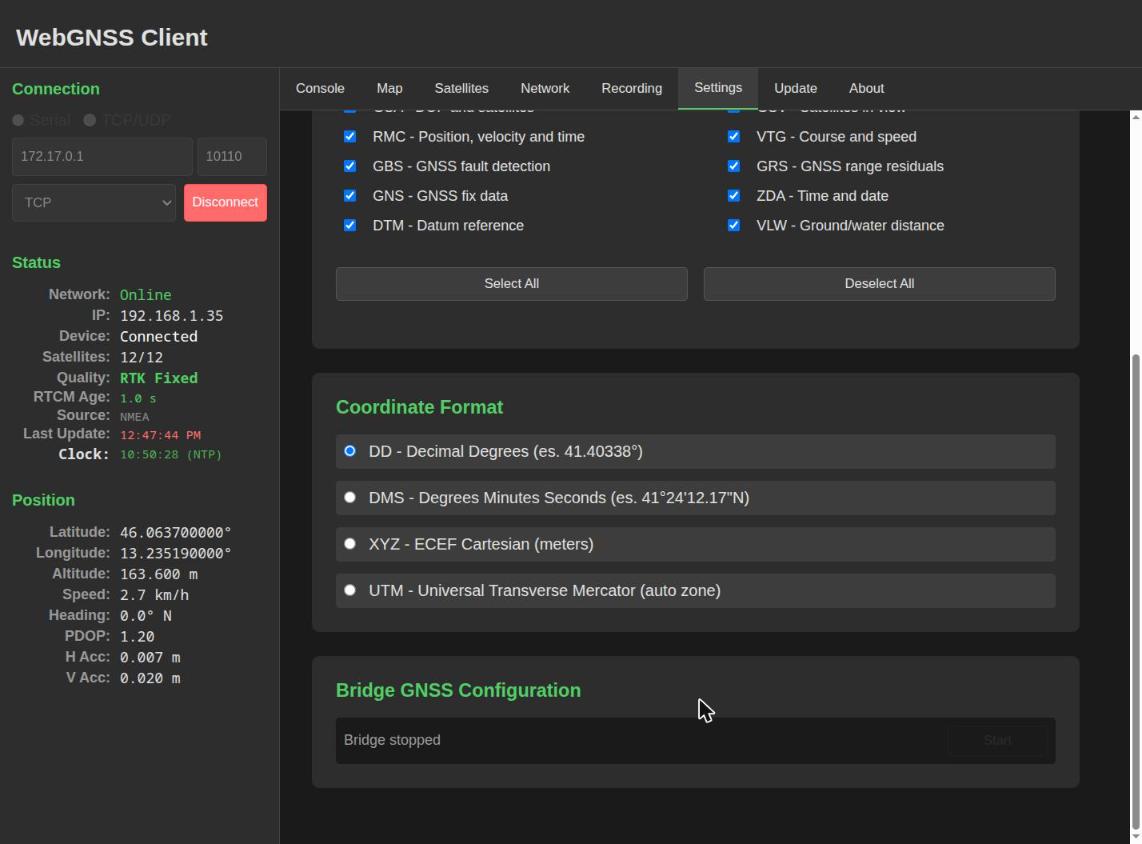Open the Console tab
The height and width of the screenshot is (844, 1142).
pos(320,88)
